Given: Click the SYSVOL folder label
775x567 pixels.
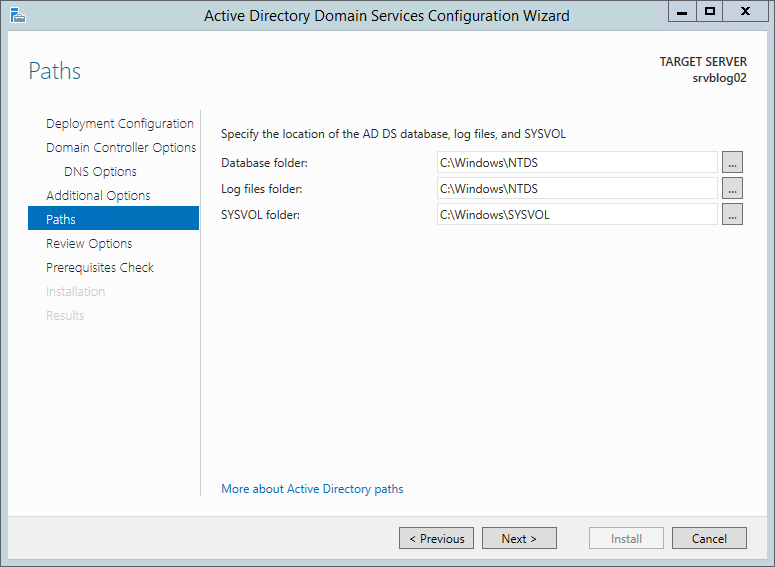Looking at the screenshot, I should coord(260,215).
